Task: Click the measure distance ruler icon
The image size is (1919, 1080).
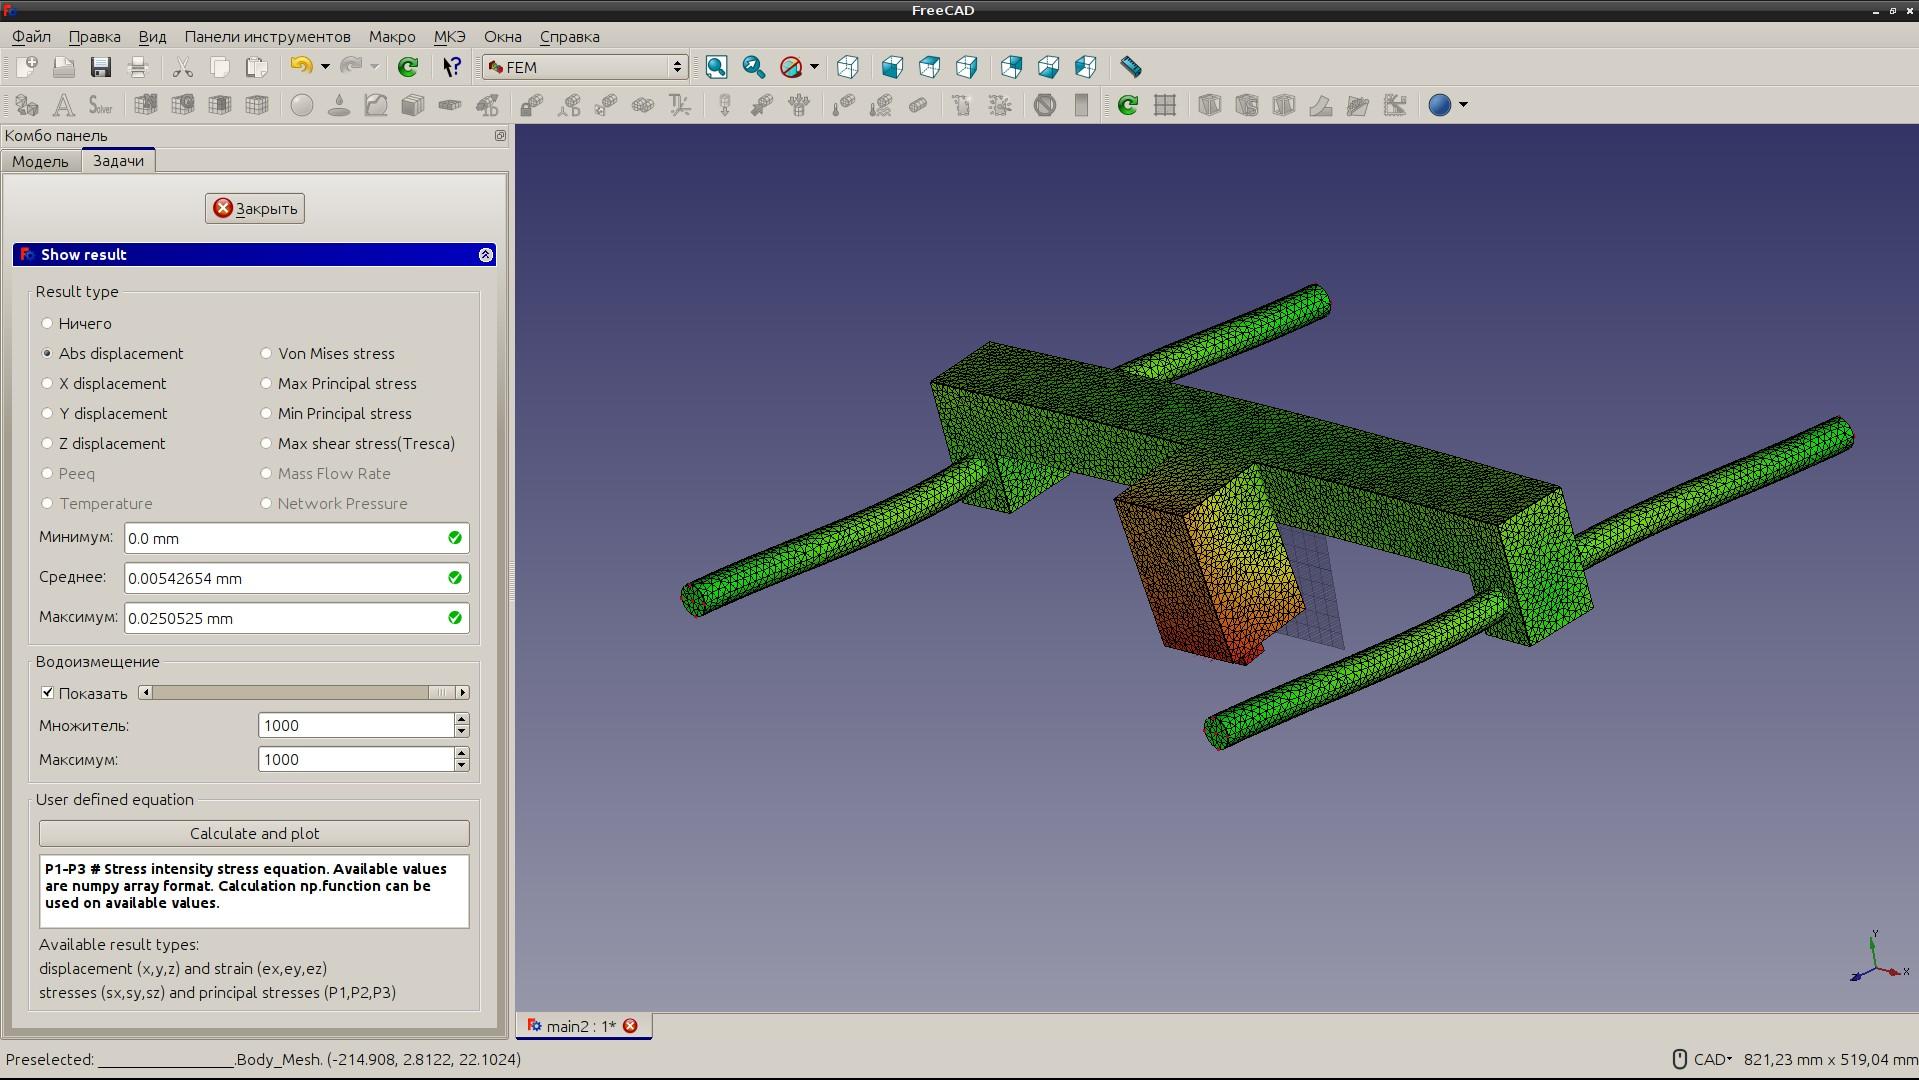Action: [x=1131, y=67]
